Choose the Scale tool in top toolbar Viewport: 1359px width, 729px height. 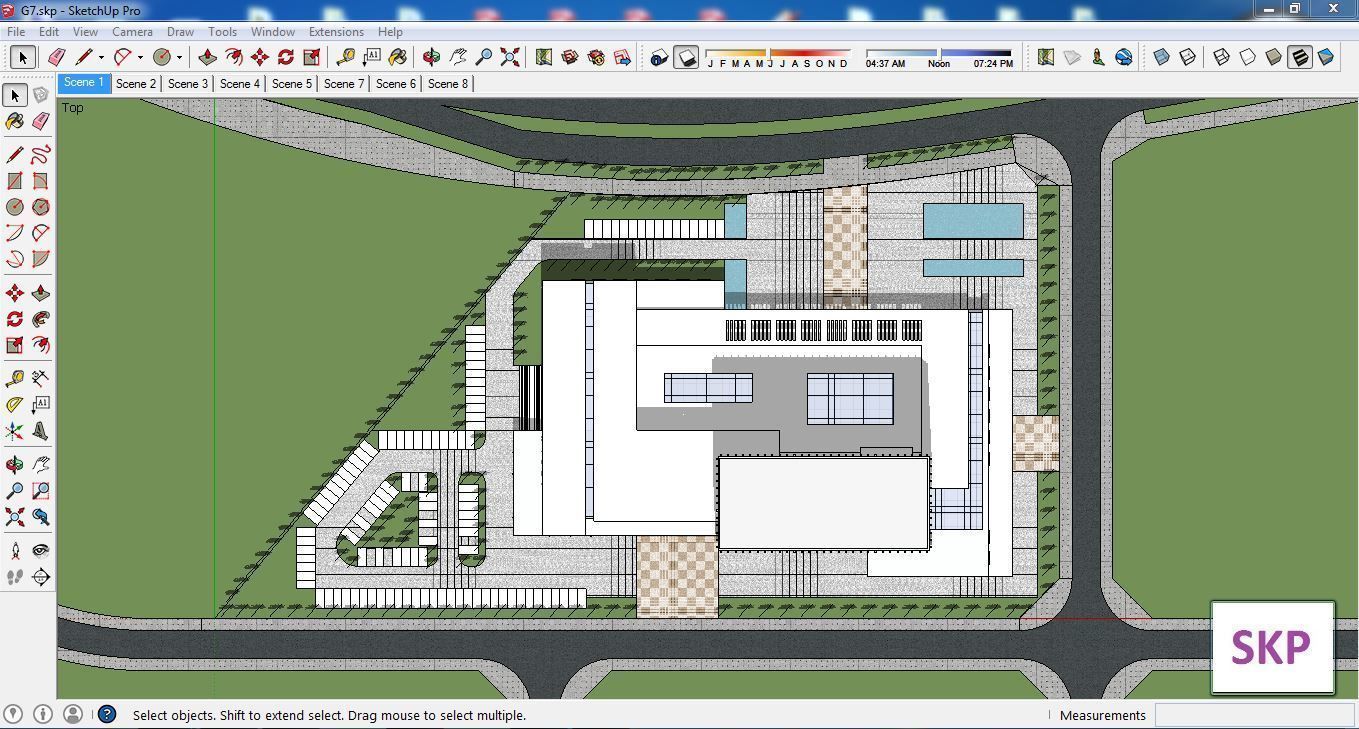click(x=312, y=57)
